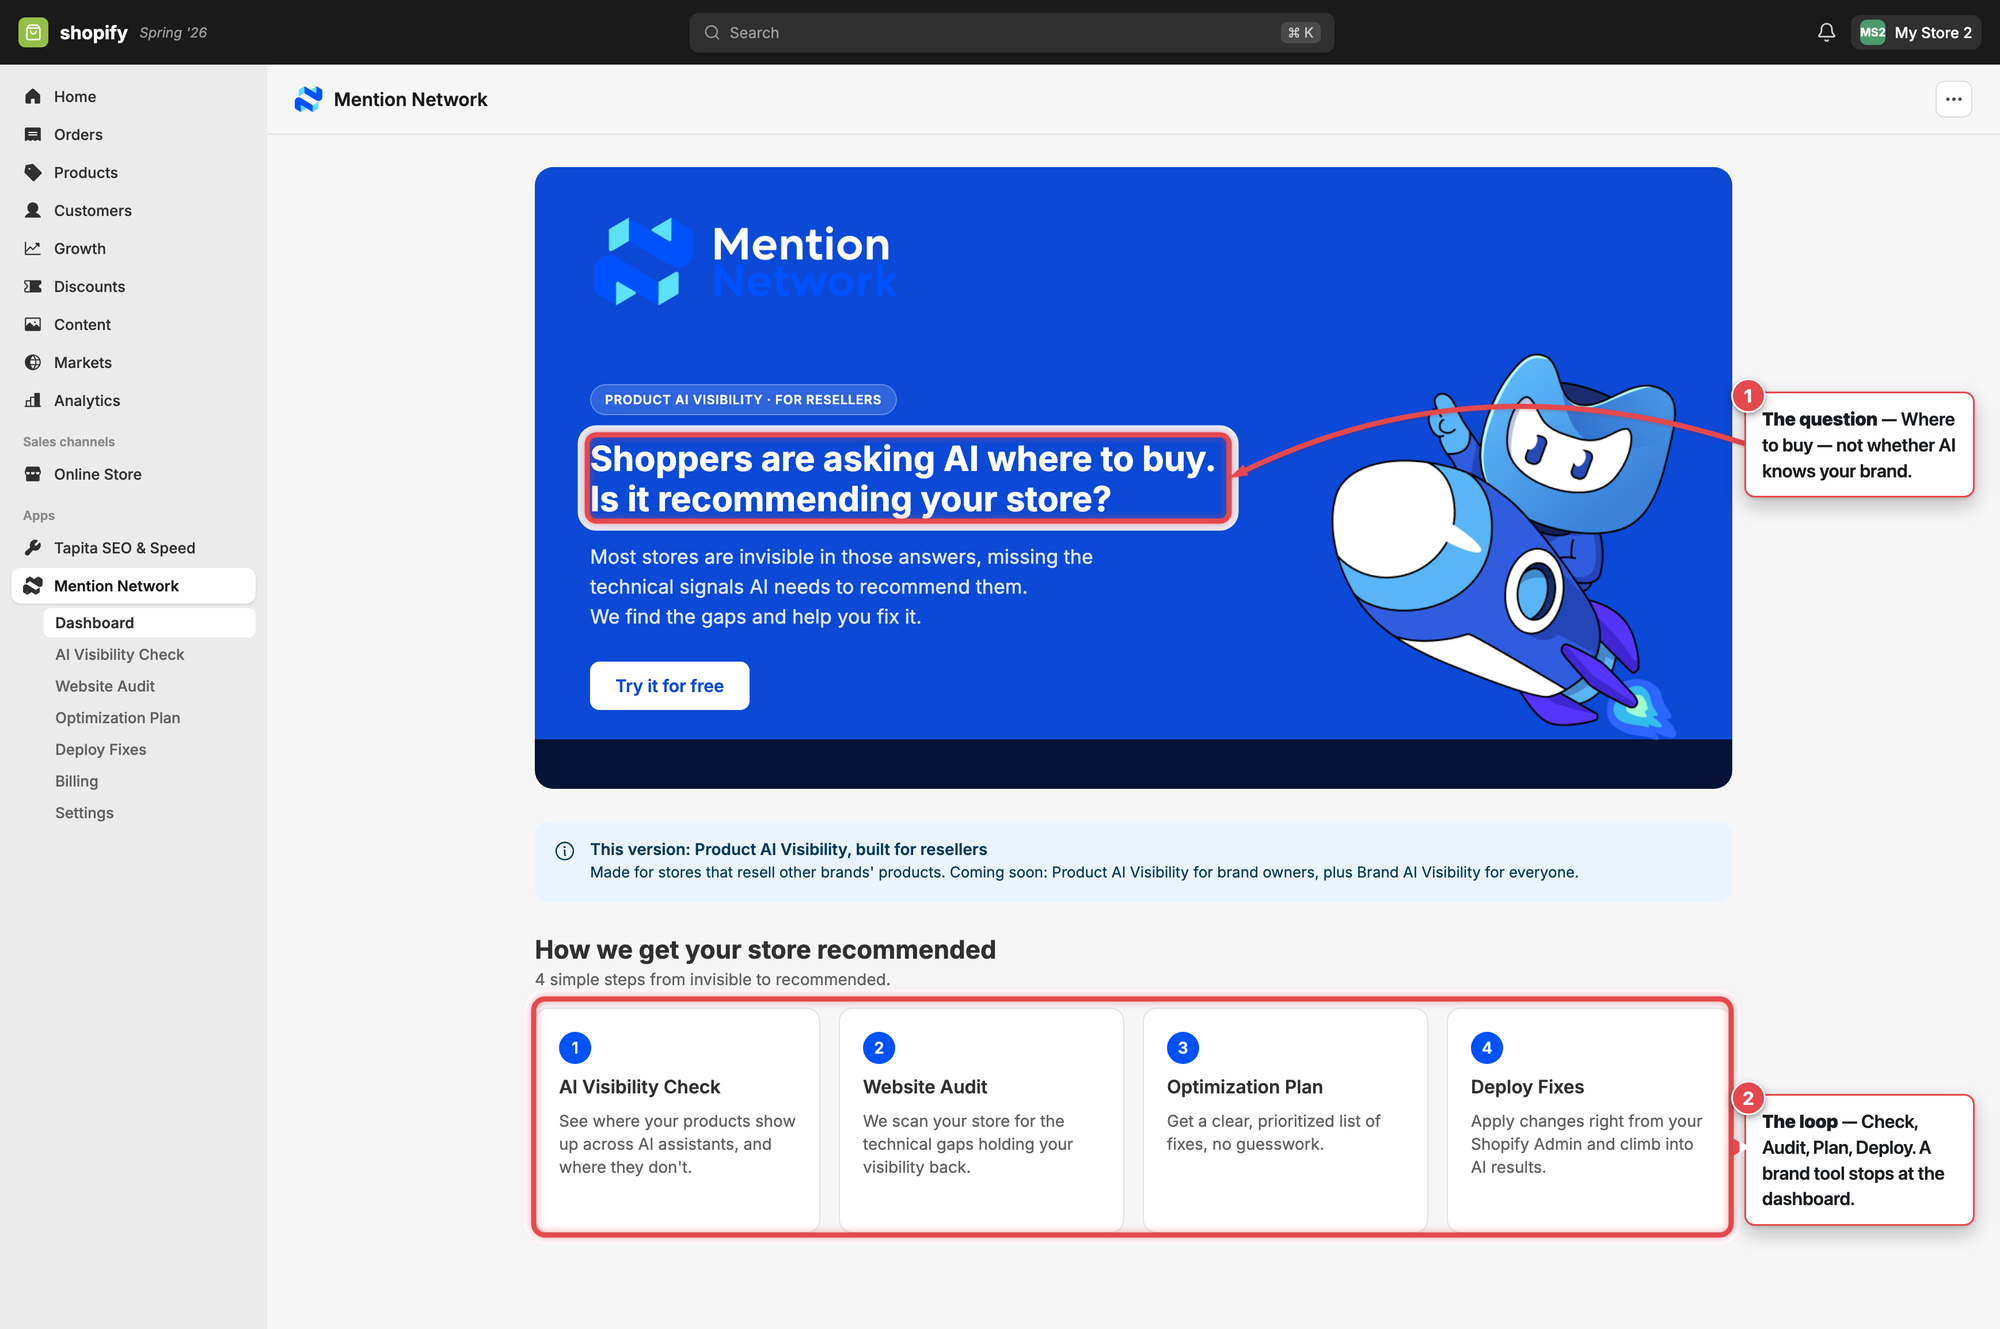2000x1329 pixels.
Task: Open the three-dots more actions menu
Action: (1953, 99)
